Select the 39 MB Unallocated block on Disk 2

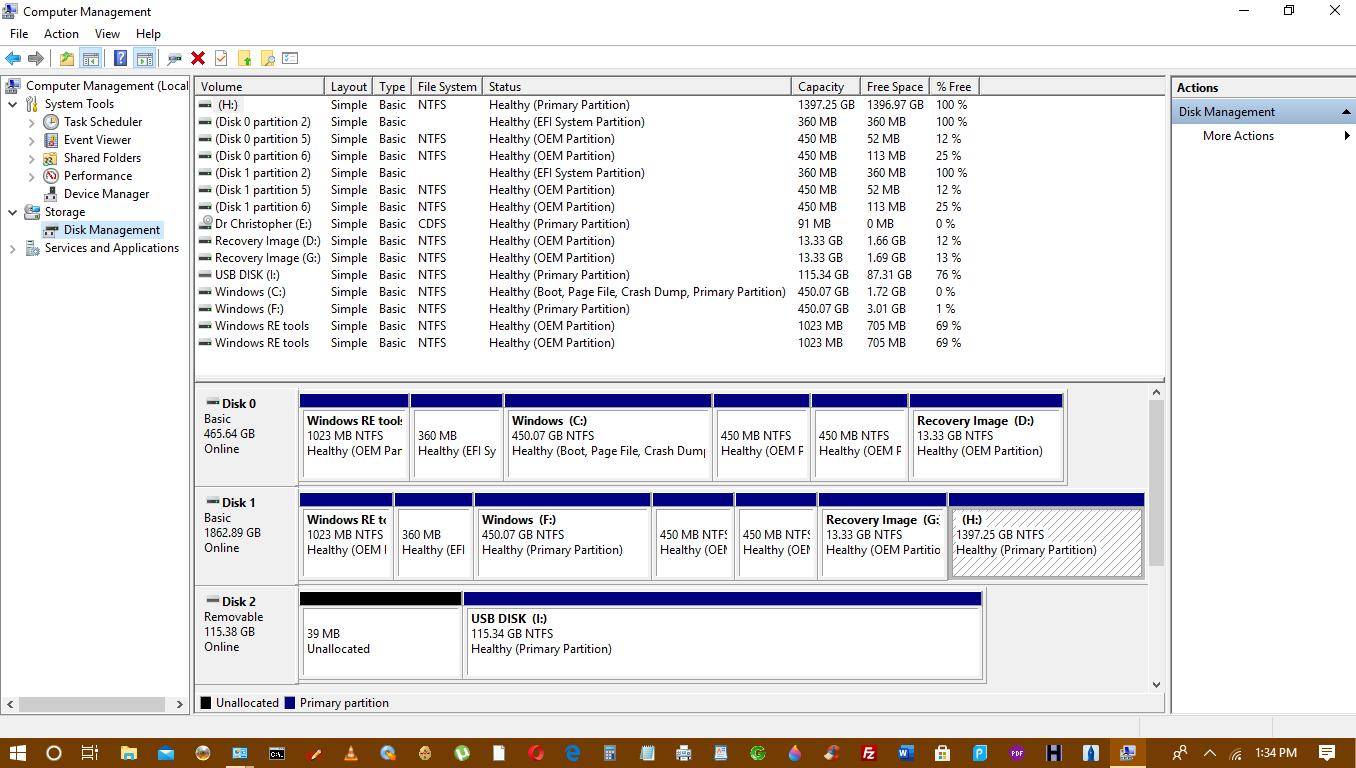380,635
